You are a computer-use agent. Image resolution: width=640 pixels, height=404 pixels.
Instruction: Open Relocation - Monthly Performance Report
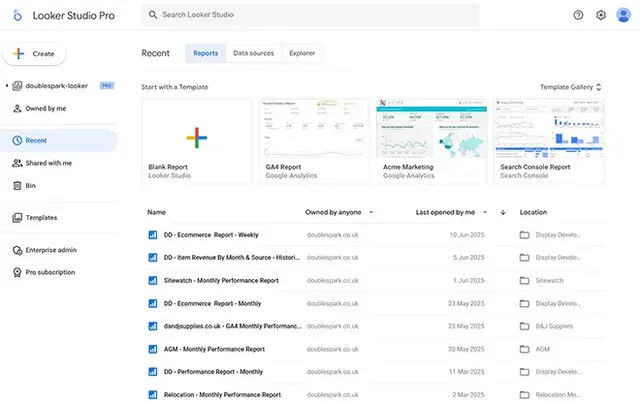pyautogui.click(x=222, y=395)
